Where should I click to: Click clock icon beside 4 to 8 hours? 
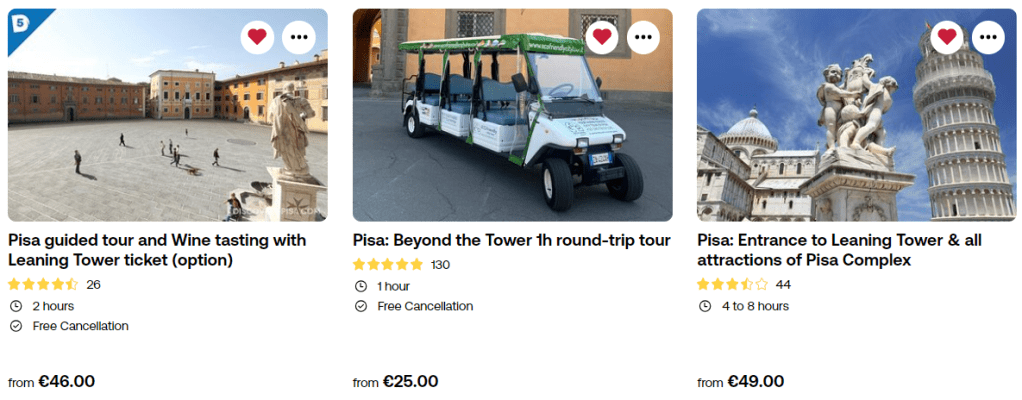704,306
